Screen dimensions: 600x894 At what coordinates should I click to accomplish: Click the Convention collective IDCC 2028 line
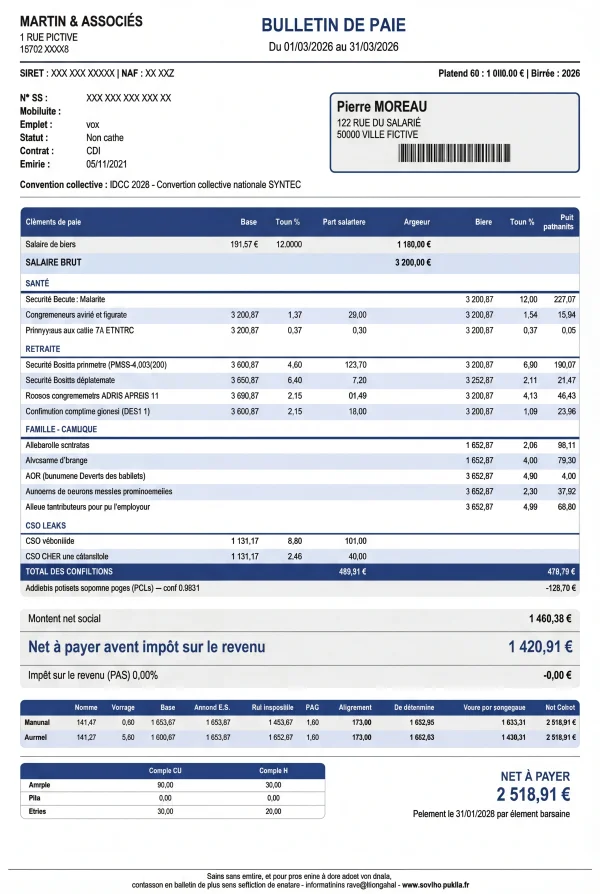click(160, 185)
